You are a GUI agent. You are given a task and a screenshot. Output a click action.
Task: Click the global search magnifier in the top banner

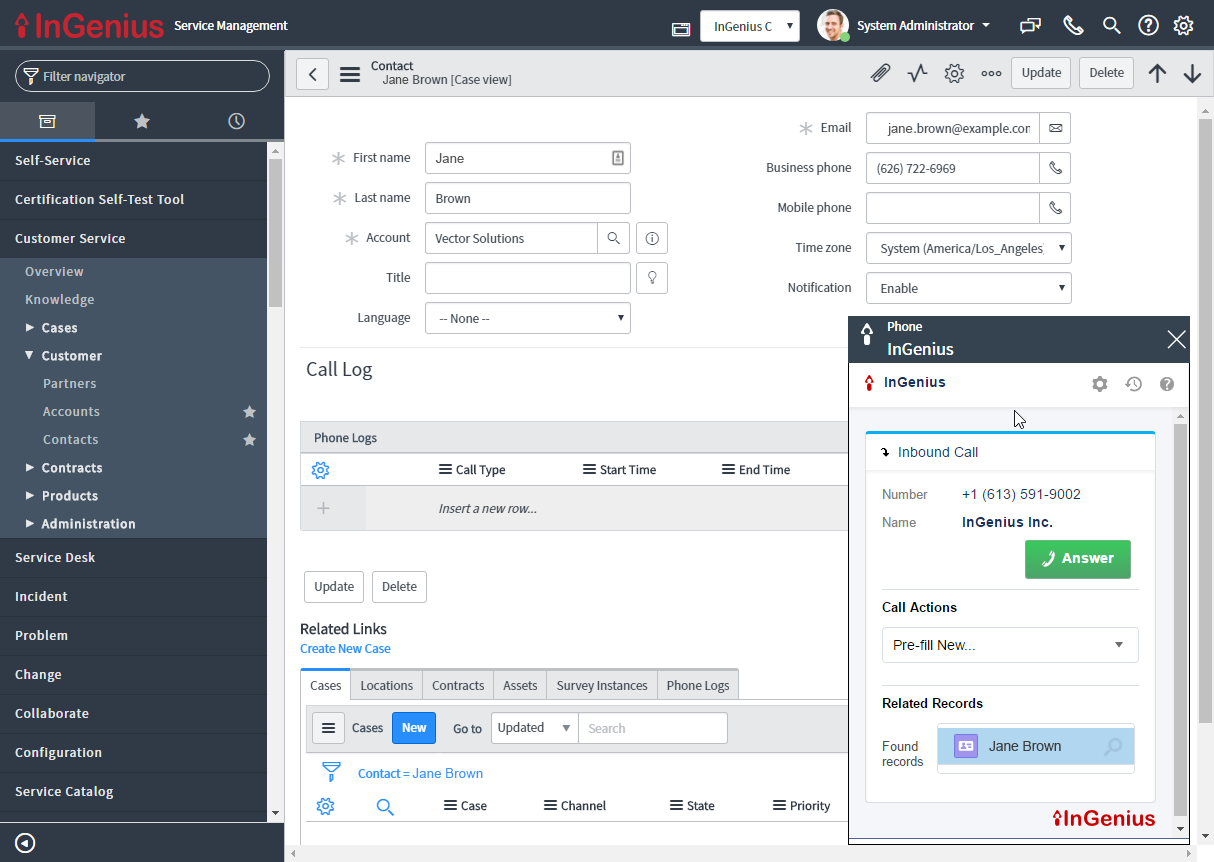(1111, 25)
